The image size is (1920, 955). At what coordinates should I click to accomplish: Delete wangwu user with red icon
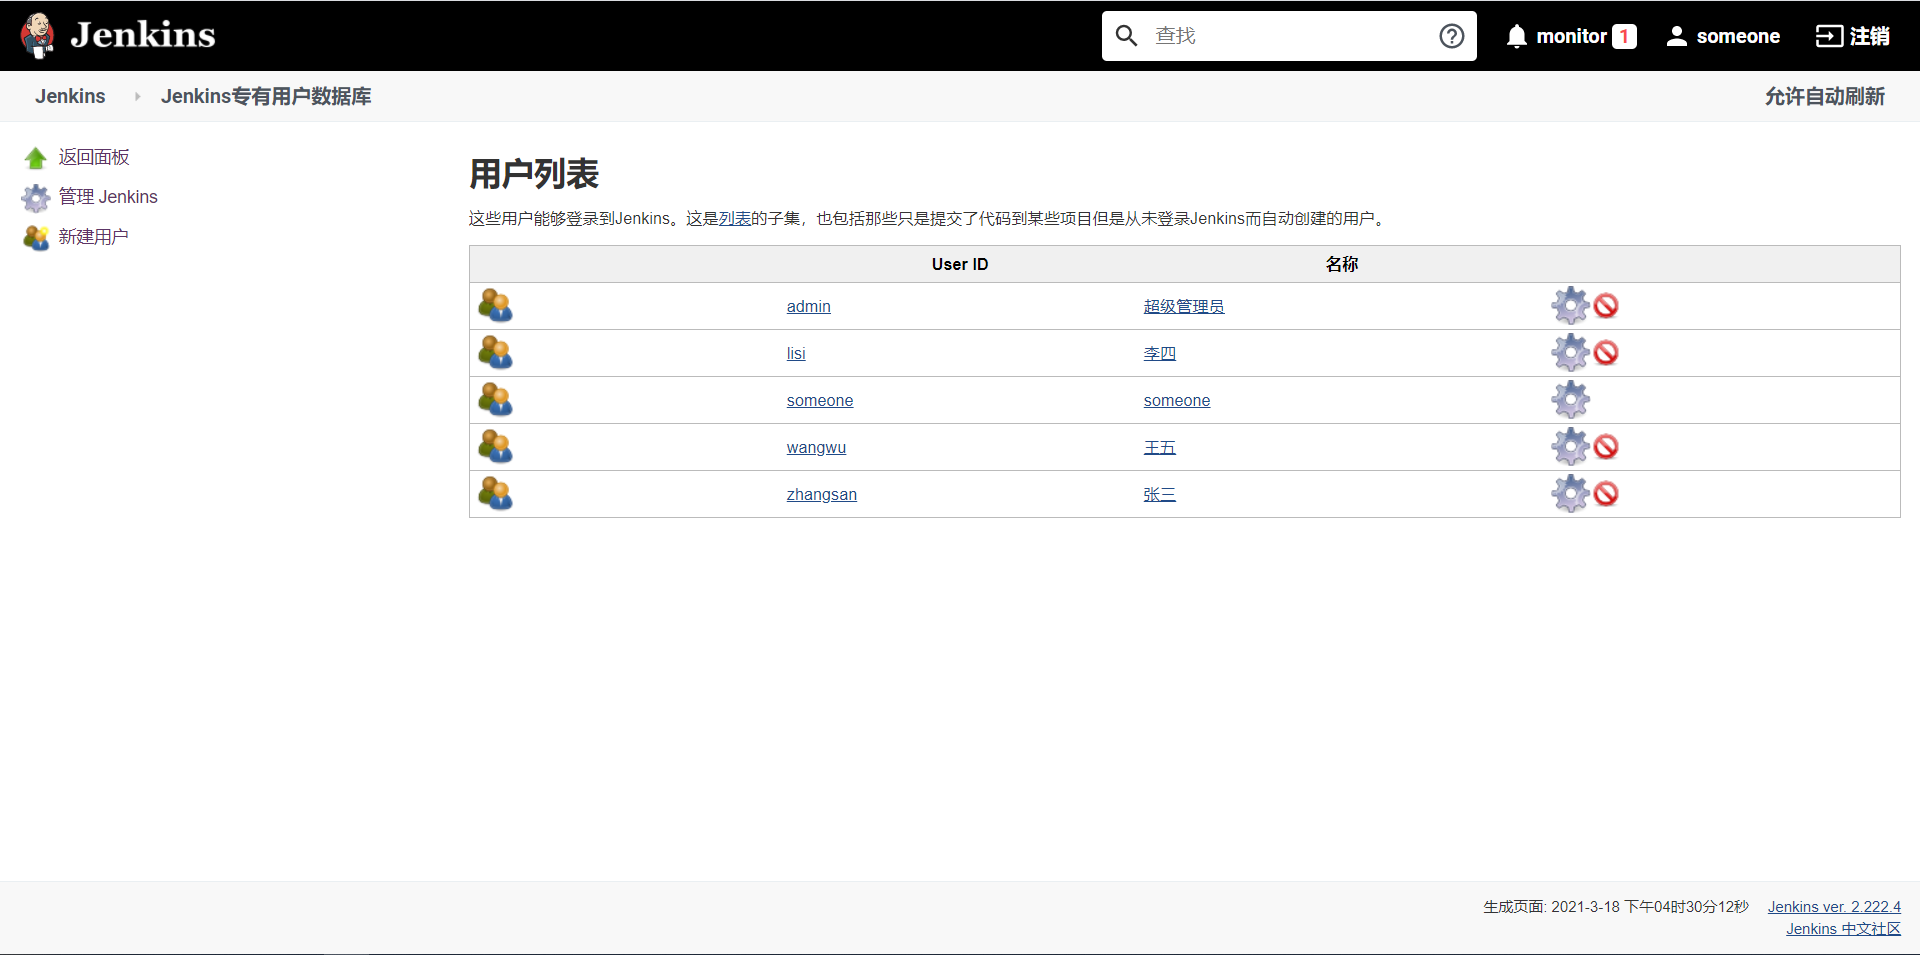click(x=1606, y=447)
